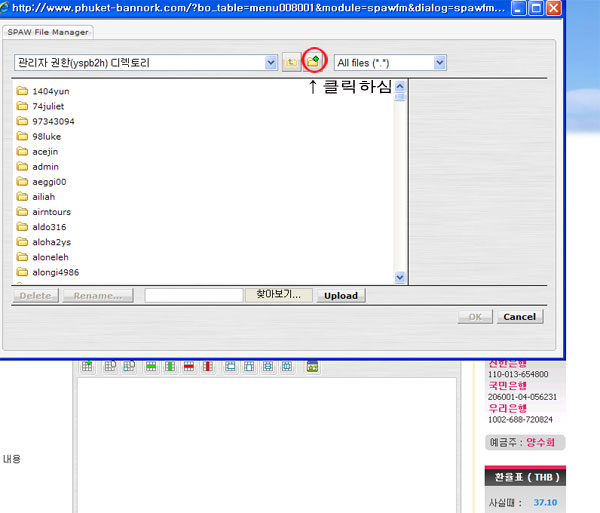Image resolution: width=600 pixels, height=513 pixels.
Task: Click the 찾아보기 browse button
Action: click(x=279, y=295)
